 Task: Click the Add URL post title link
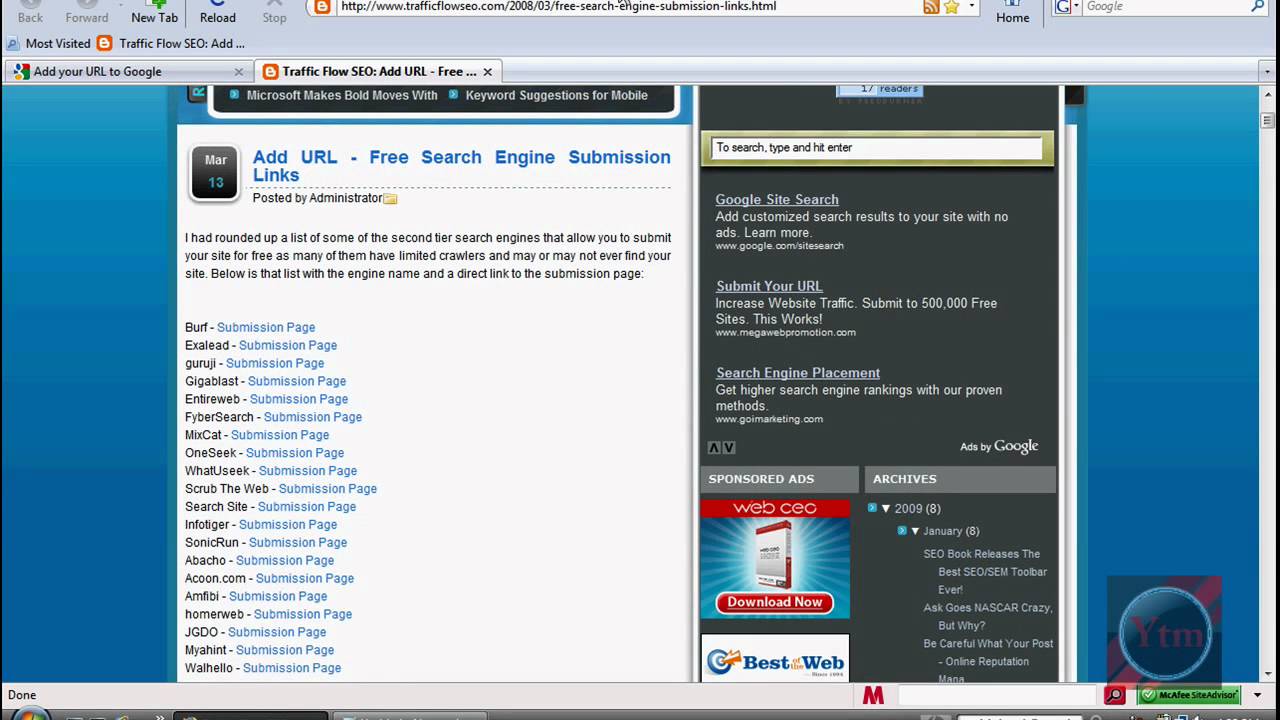click(461, 166)
